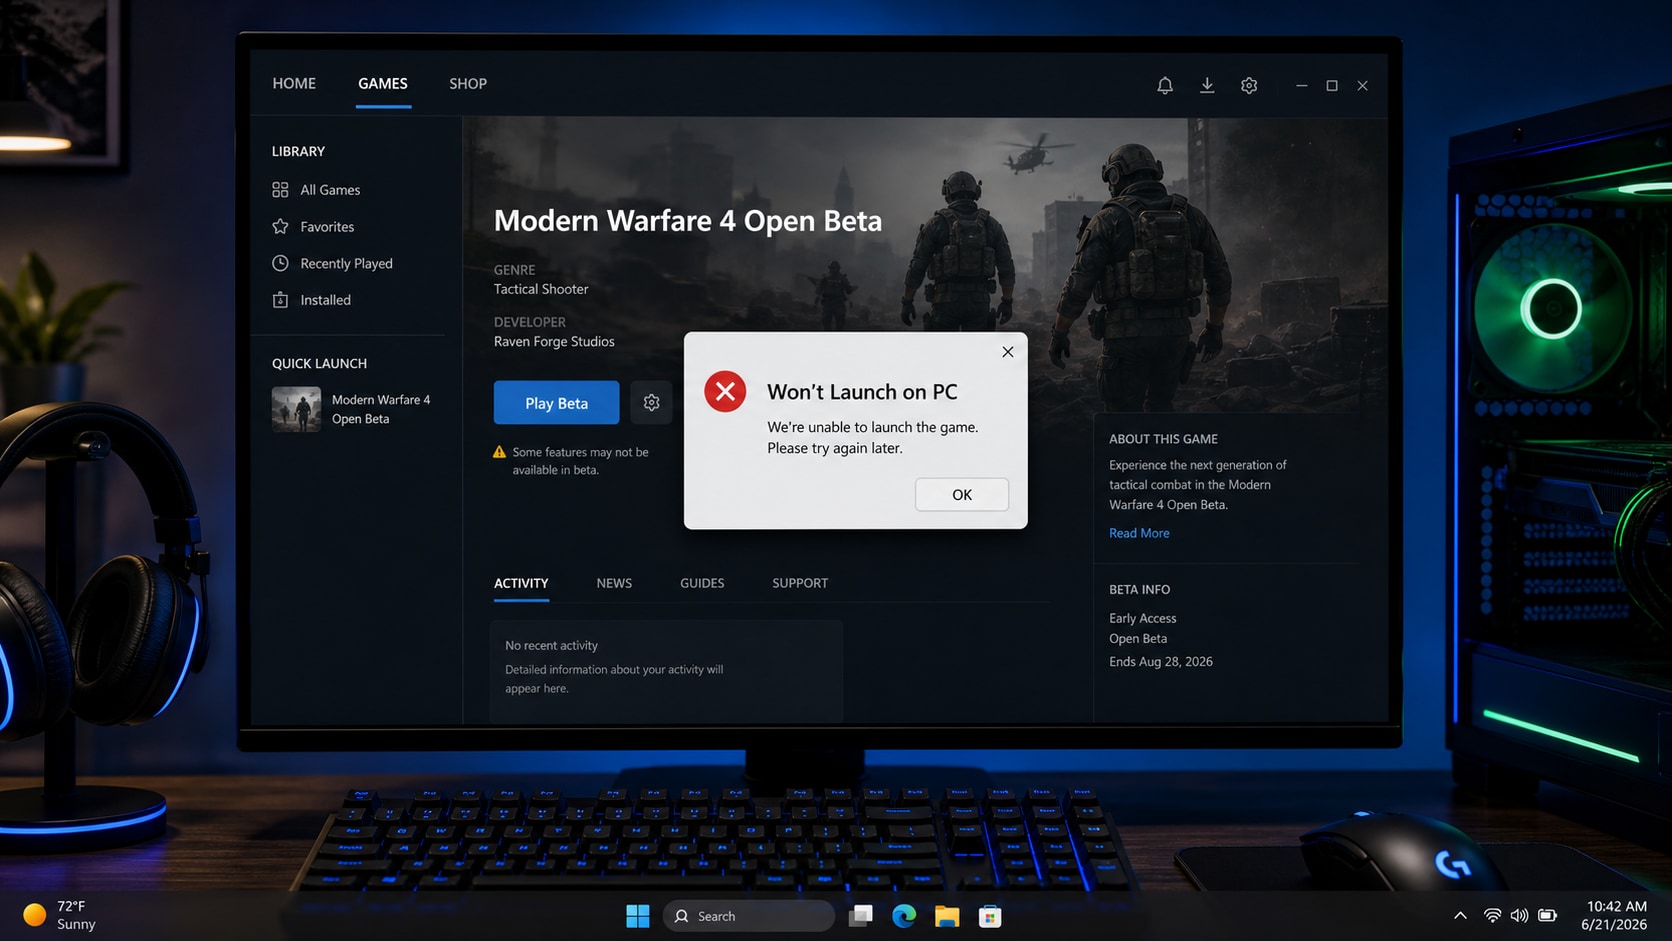Open game options gear beside Play Beta
Image resolution: width=1672 pixels, height=941 pixels.
pyautogui.click(x=651, y=403)
